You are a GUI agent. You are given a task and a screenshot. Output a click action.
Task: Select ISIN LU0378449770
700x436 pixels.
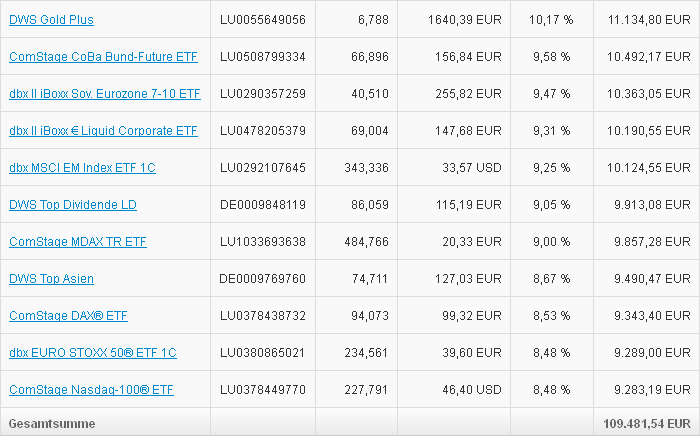263,390
